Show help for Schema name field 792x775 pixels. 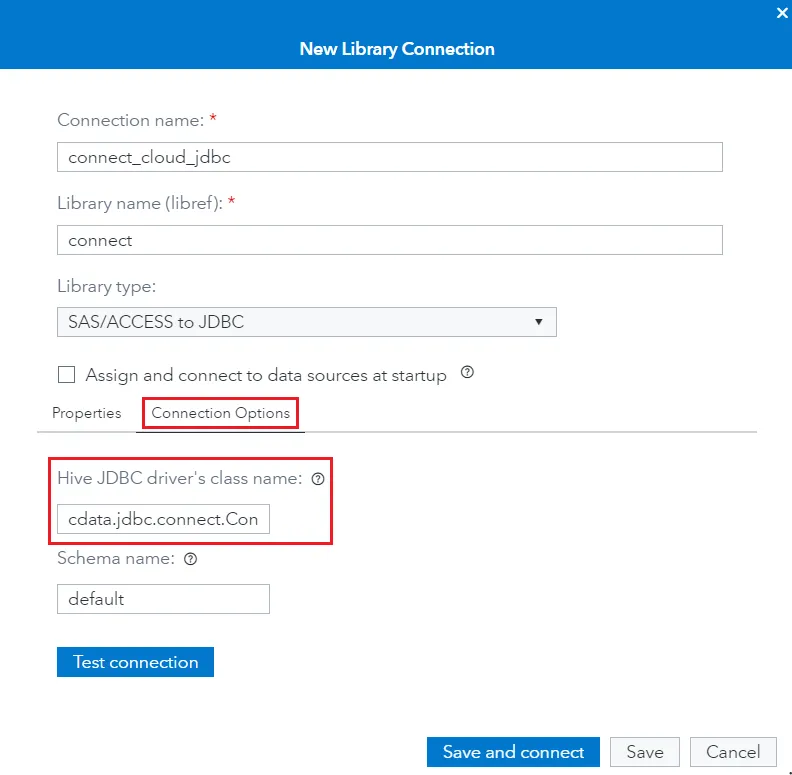coord(191,559)
